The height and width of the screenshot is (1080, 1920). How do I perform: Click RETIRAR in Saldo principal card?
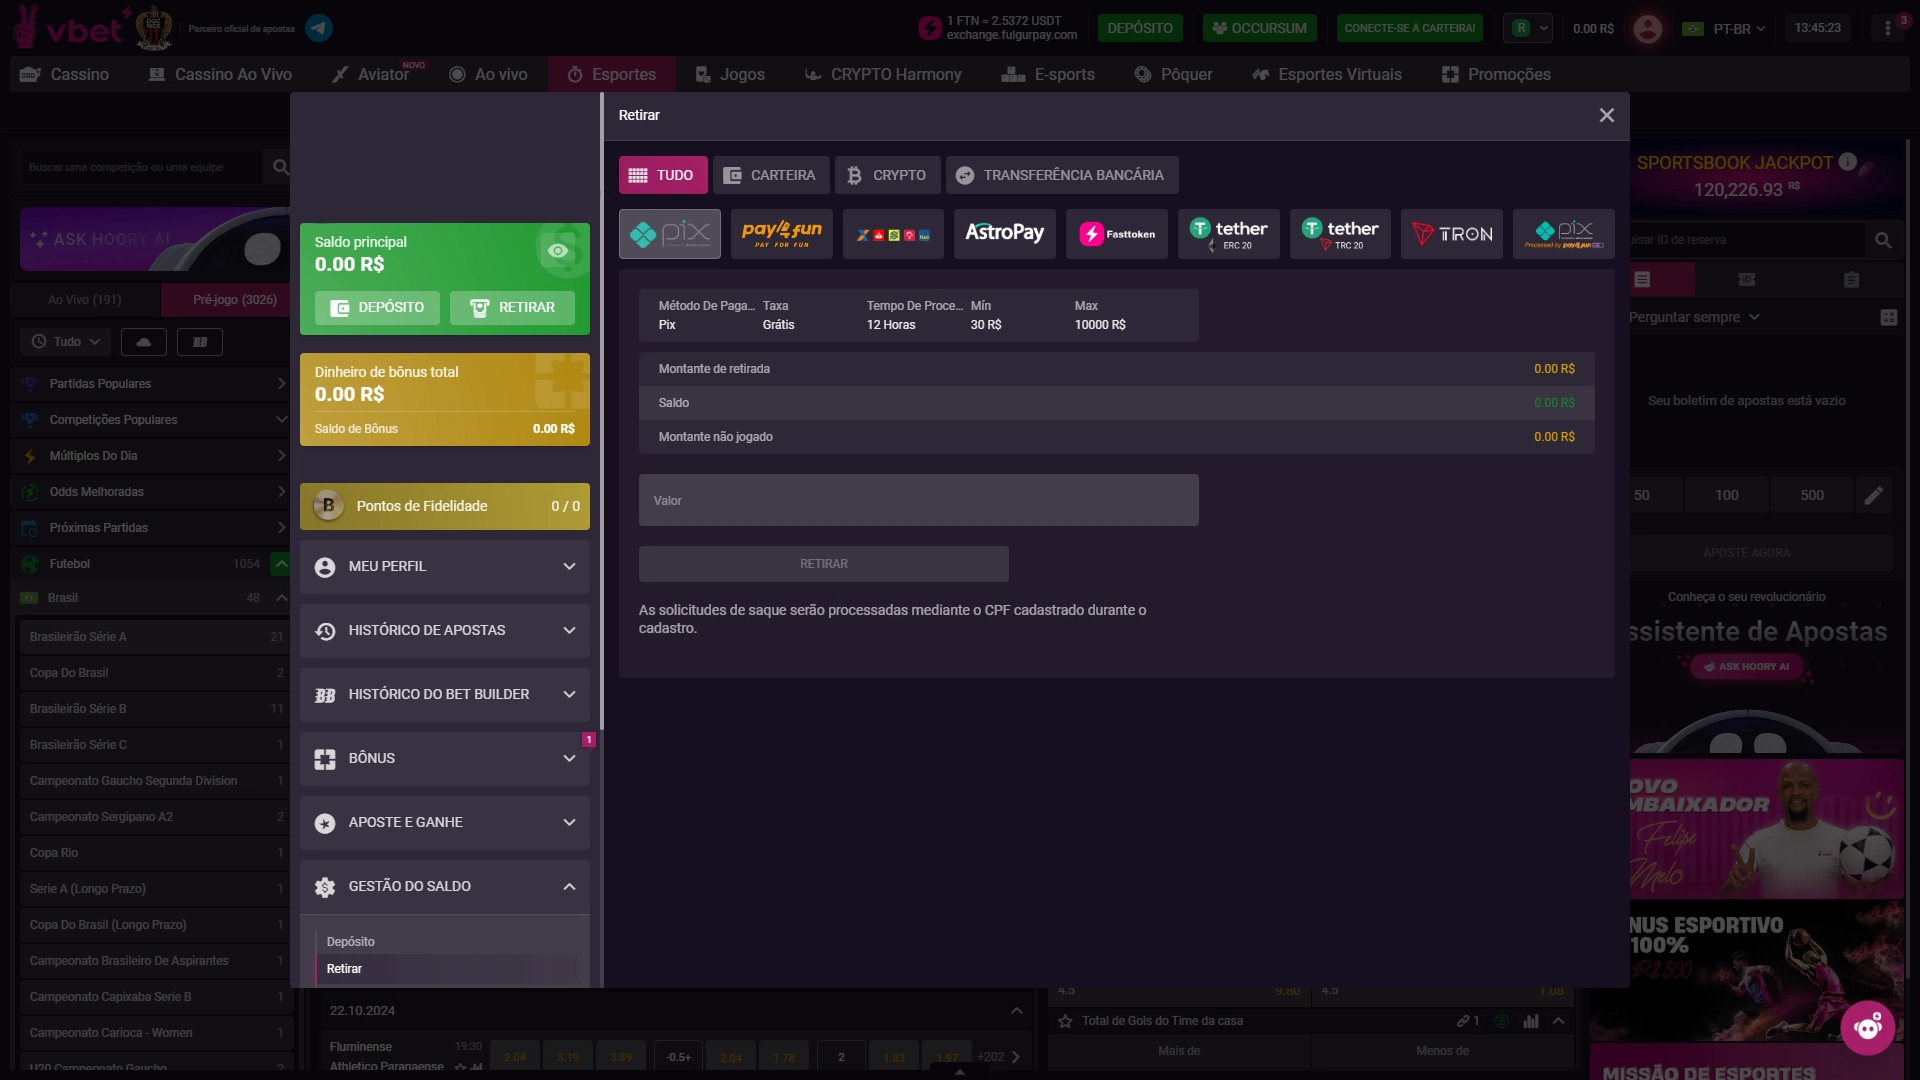(512, 308)
